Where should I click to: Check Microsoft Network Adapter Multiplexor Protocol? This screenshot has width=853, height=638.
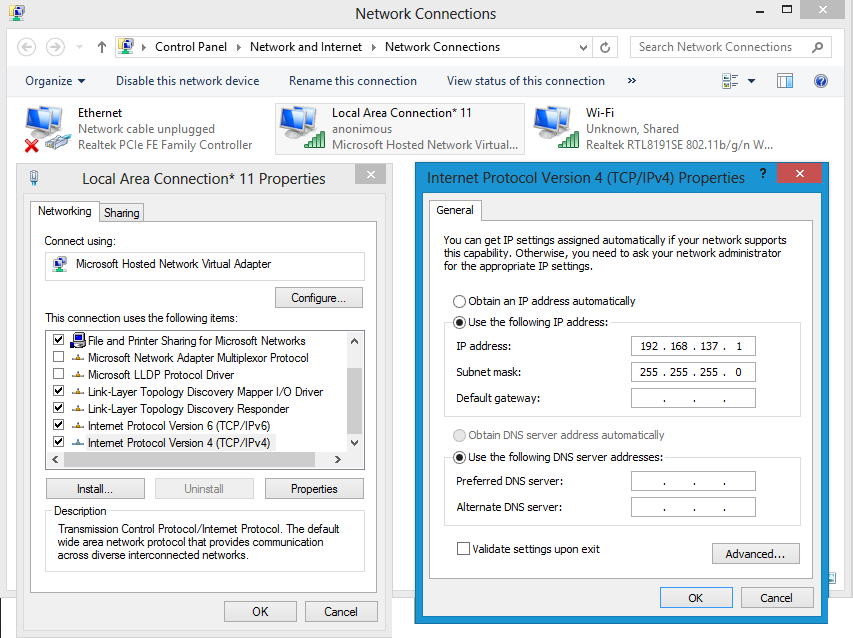point(58,357)
